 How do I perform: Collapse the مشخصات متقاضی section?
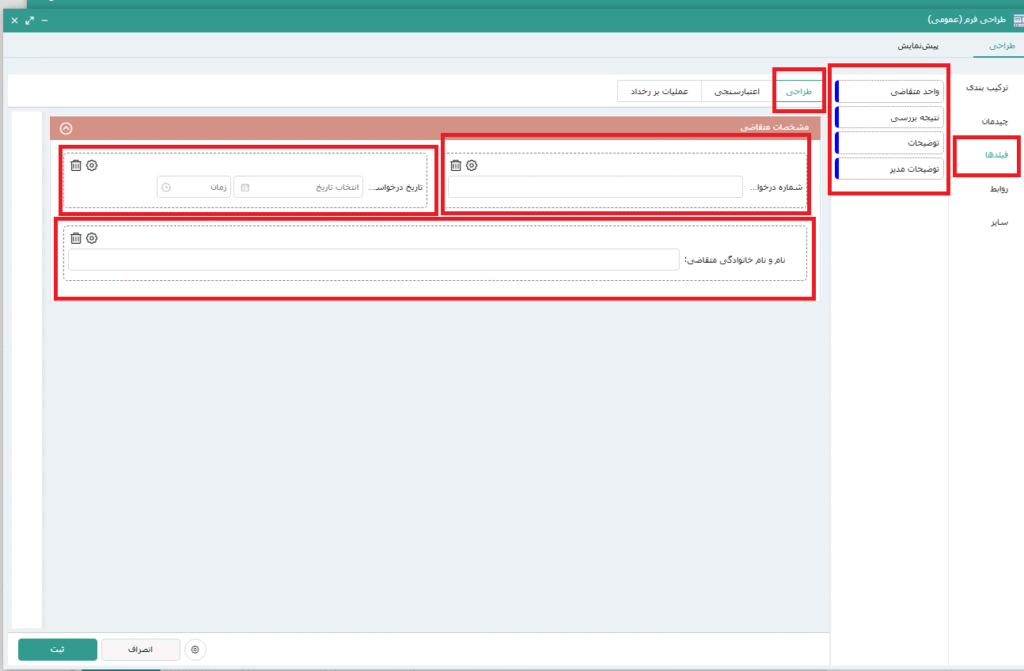[66, 128]
